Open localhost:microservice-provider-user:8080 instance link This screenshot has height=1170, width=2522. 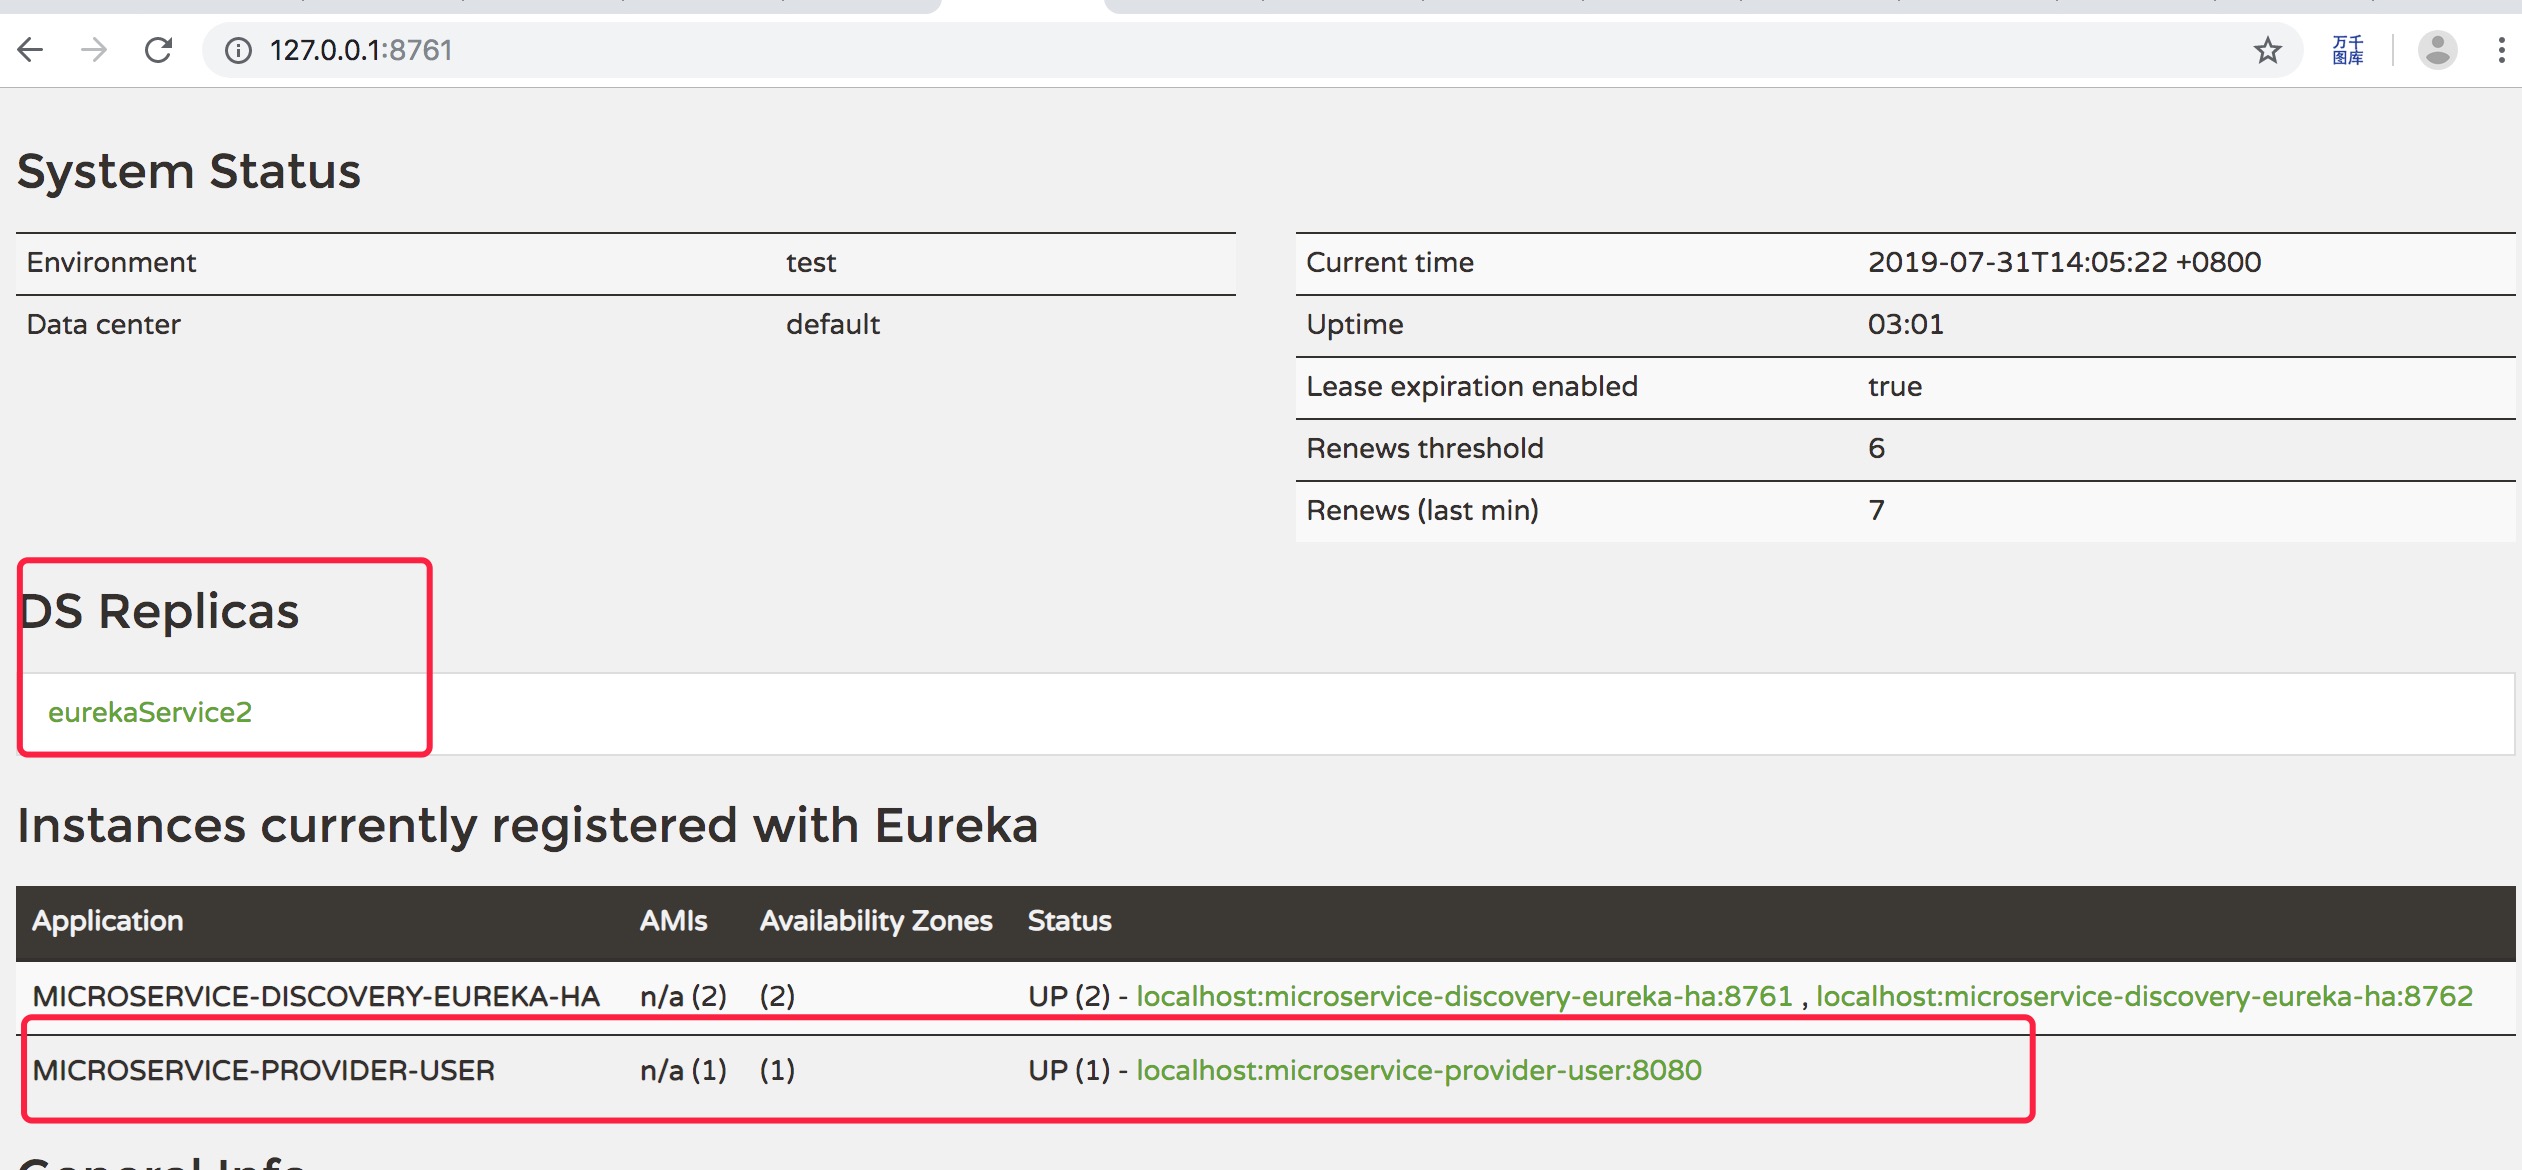[x=1419, y=1070]
